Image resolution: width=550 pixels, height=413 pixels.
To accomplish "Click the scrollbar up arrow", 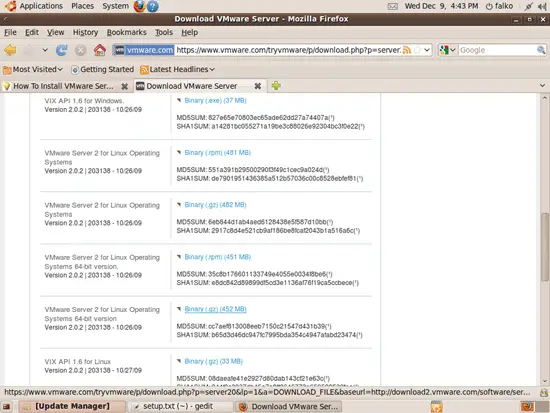I will tap(544, 98).
